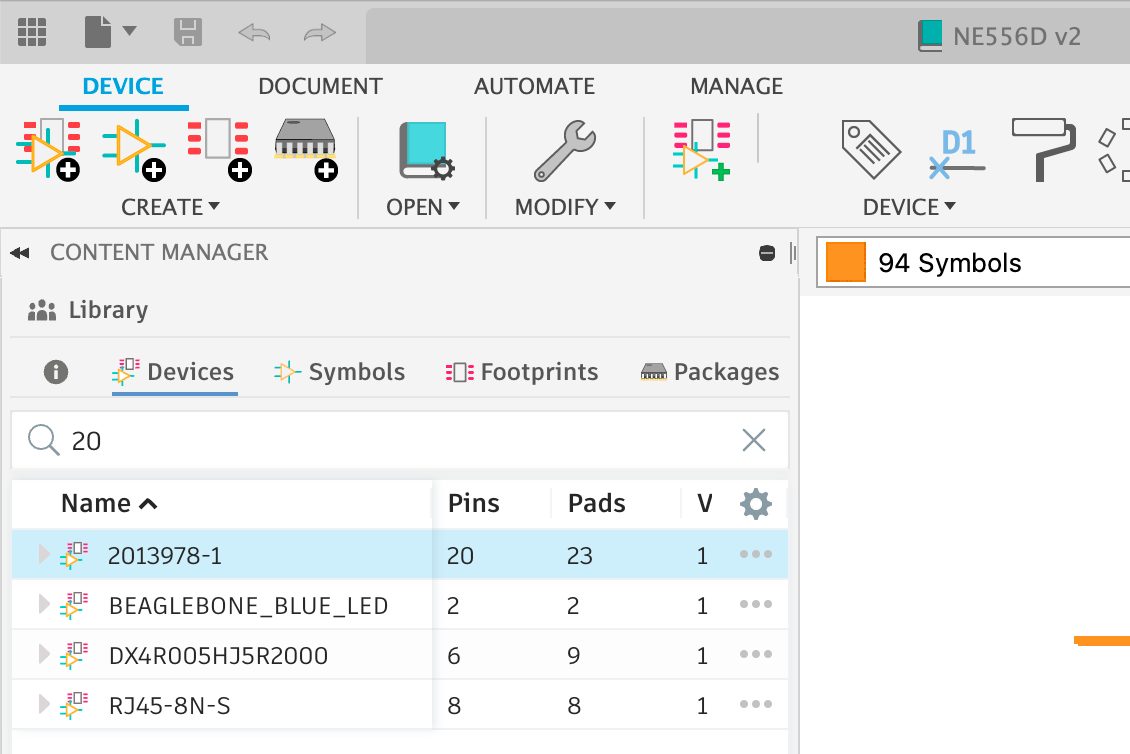
Task: Collapse the Content Manager panel arrows
Action: tap(19, 254)
